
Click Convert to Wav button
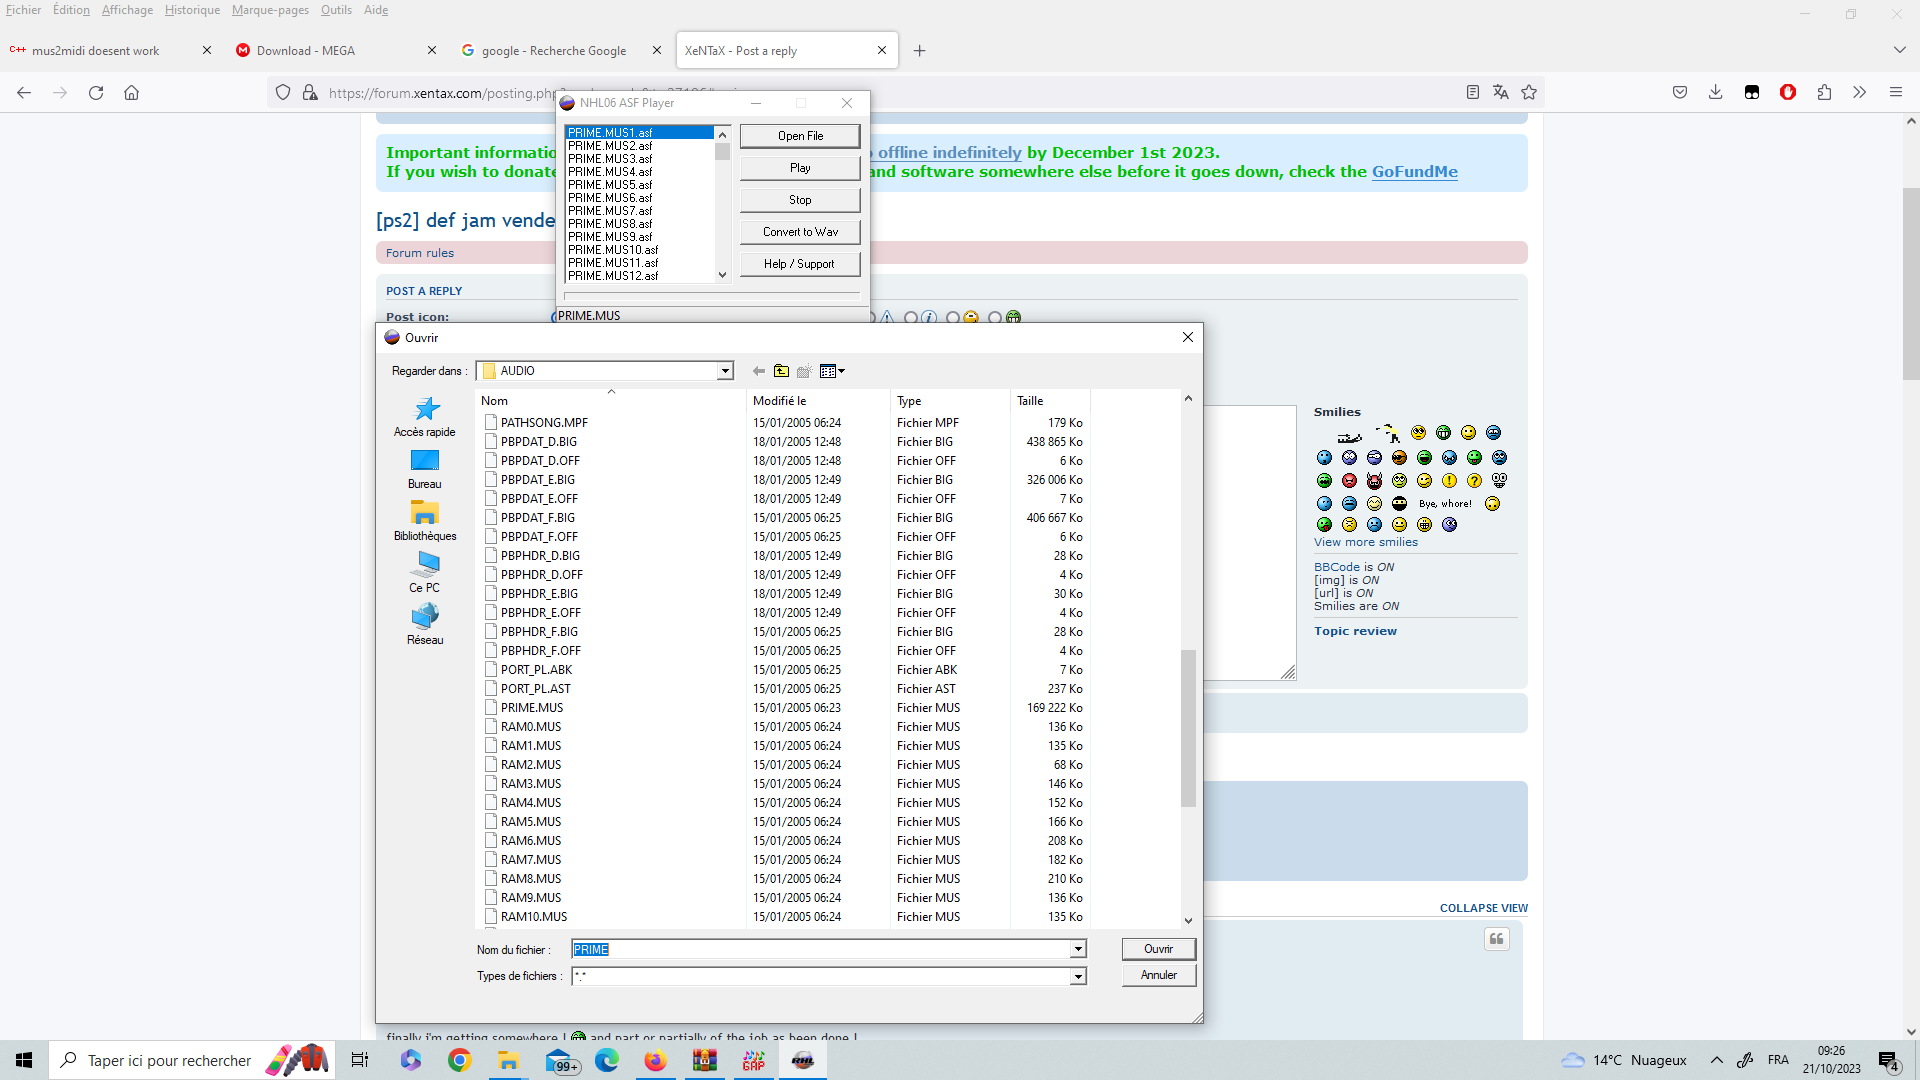tap(800, 232)
